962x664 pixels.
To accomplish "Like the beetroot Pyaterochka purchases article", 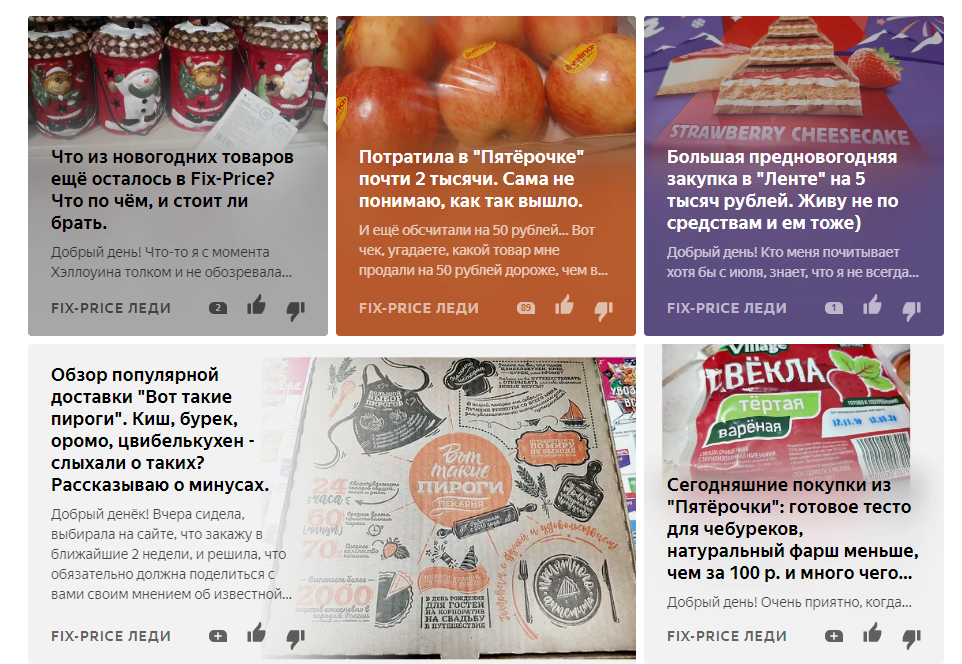I will coord(872,633).
